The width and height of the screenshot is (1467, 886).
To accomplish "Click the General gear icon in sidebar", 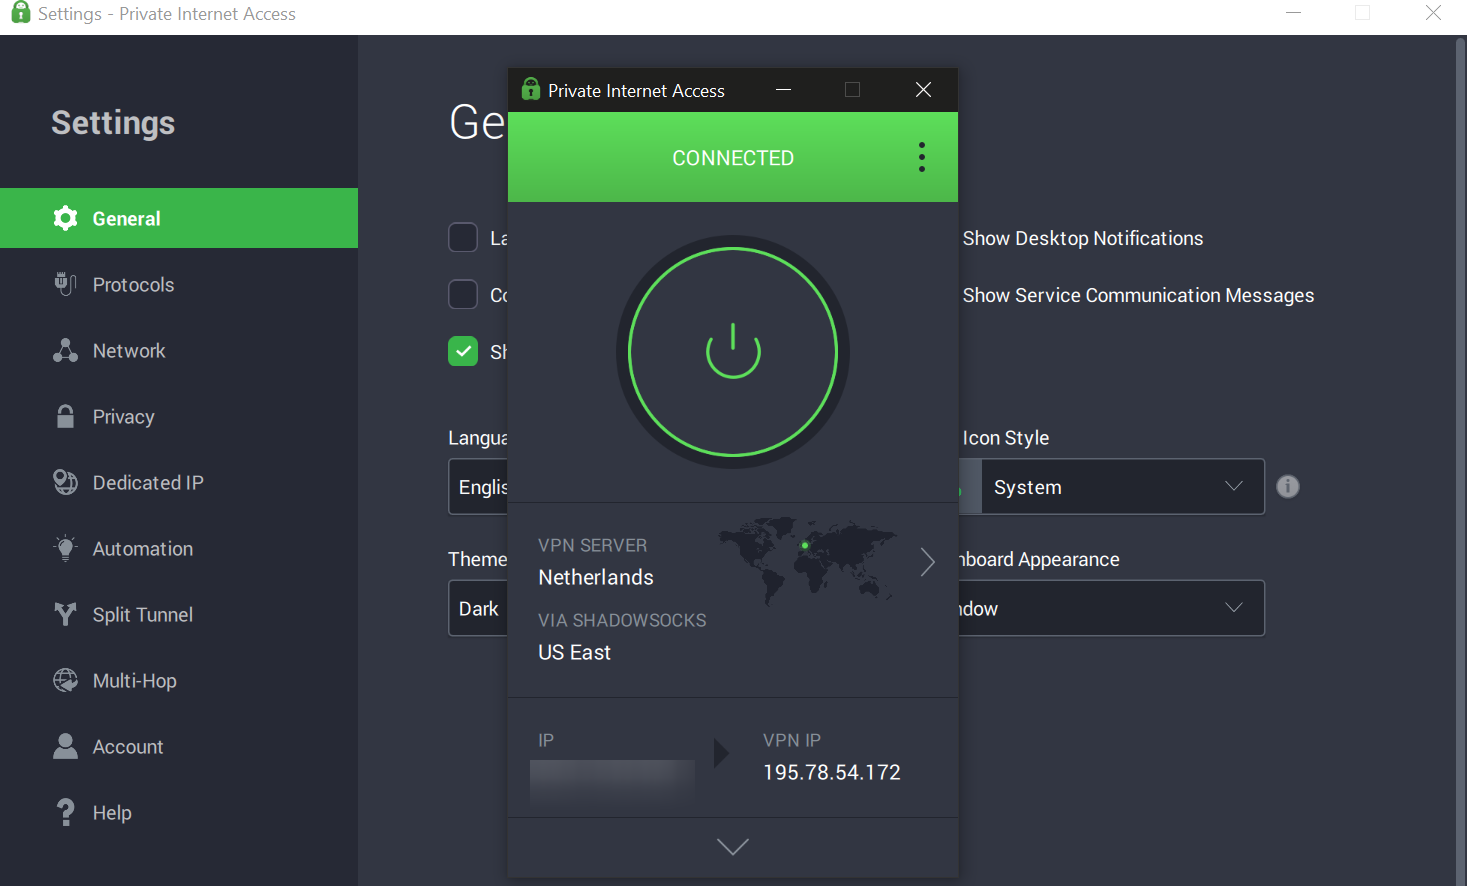I will (65, 218).
